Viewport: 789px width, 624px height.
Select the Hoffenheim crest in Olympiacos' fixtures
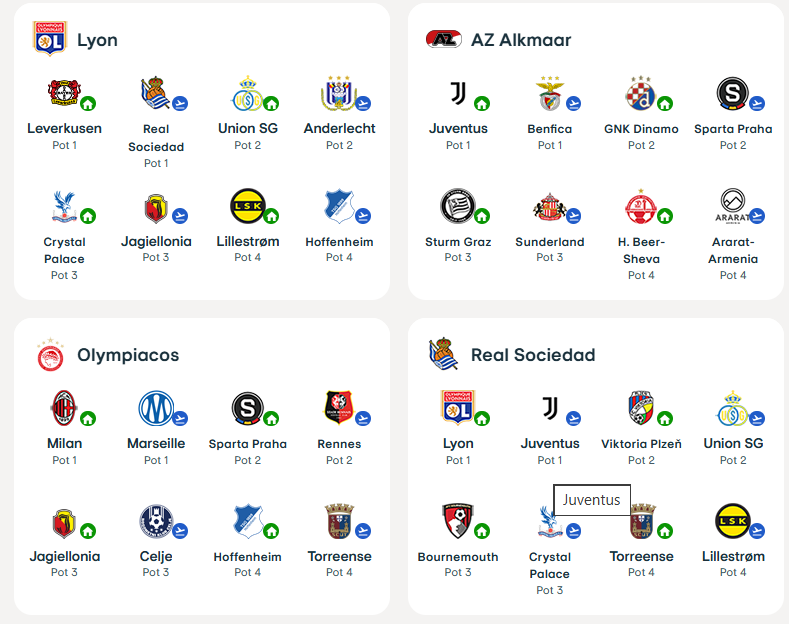click(x=248, y=521)
